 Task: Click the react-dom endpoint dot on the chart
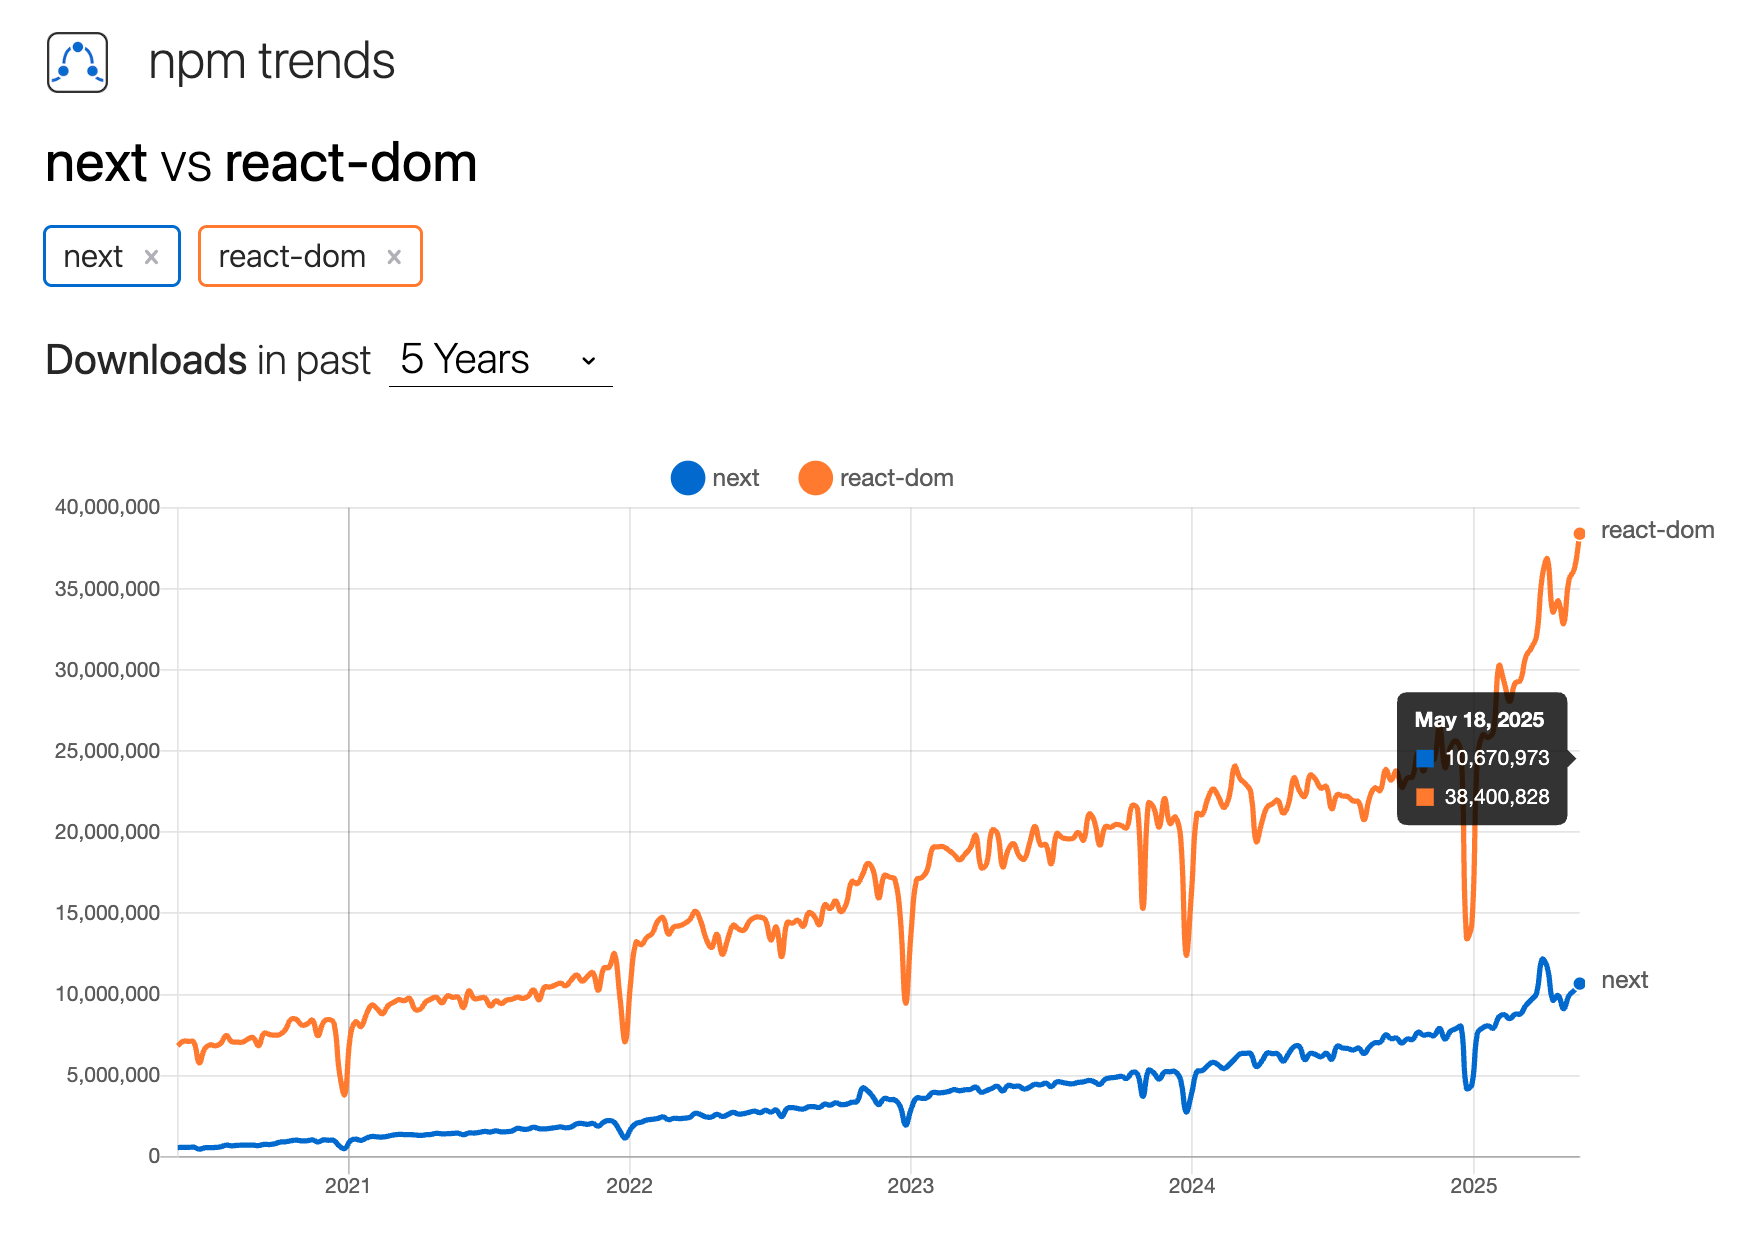click(1581, 532)
